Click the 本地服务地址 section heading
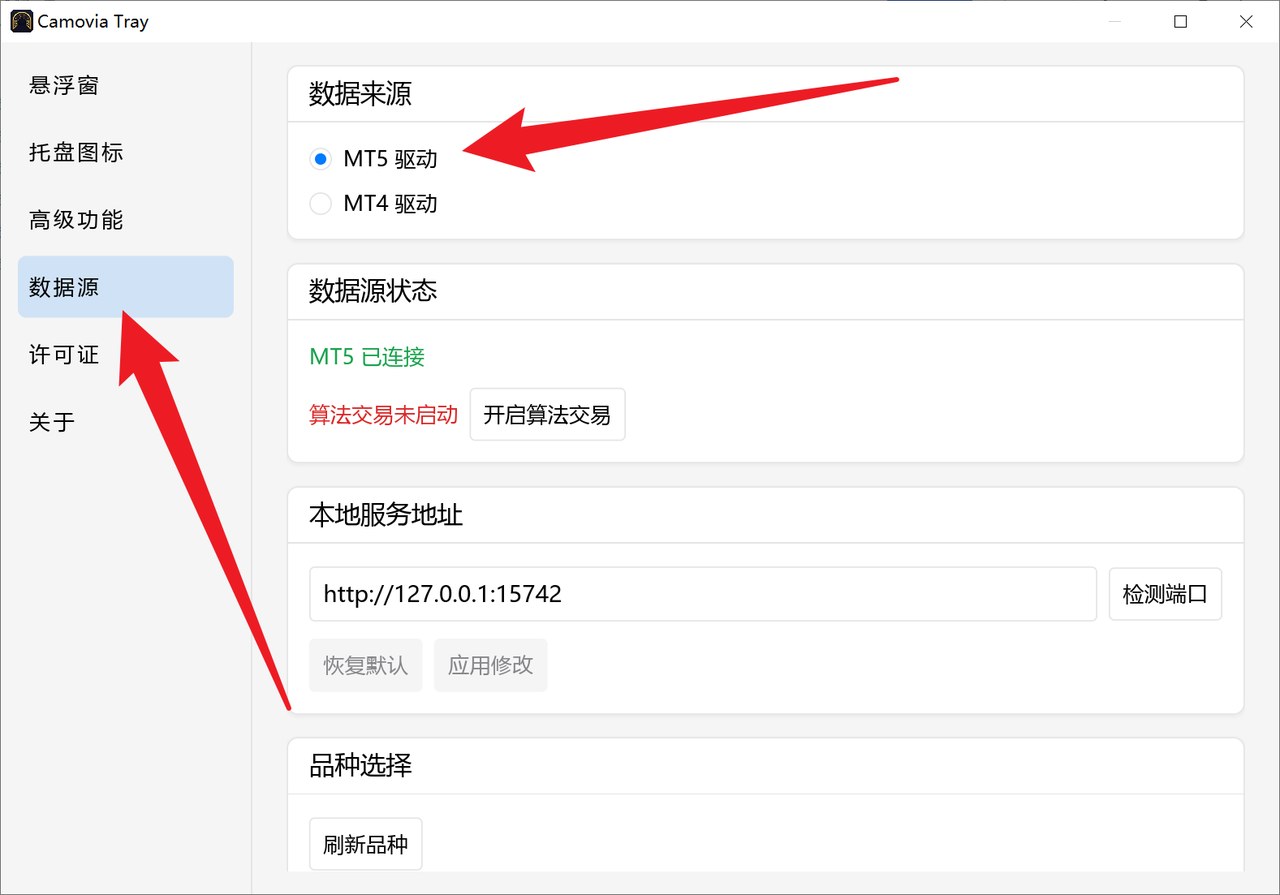Image resolution: width=1280 pixels, height=895 pixels. 386,515
